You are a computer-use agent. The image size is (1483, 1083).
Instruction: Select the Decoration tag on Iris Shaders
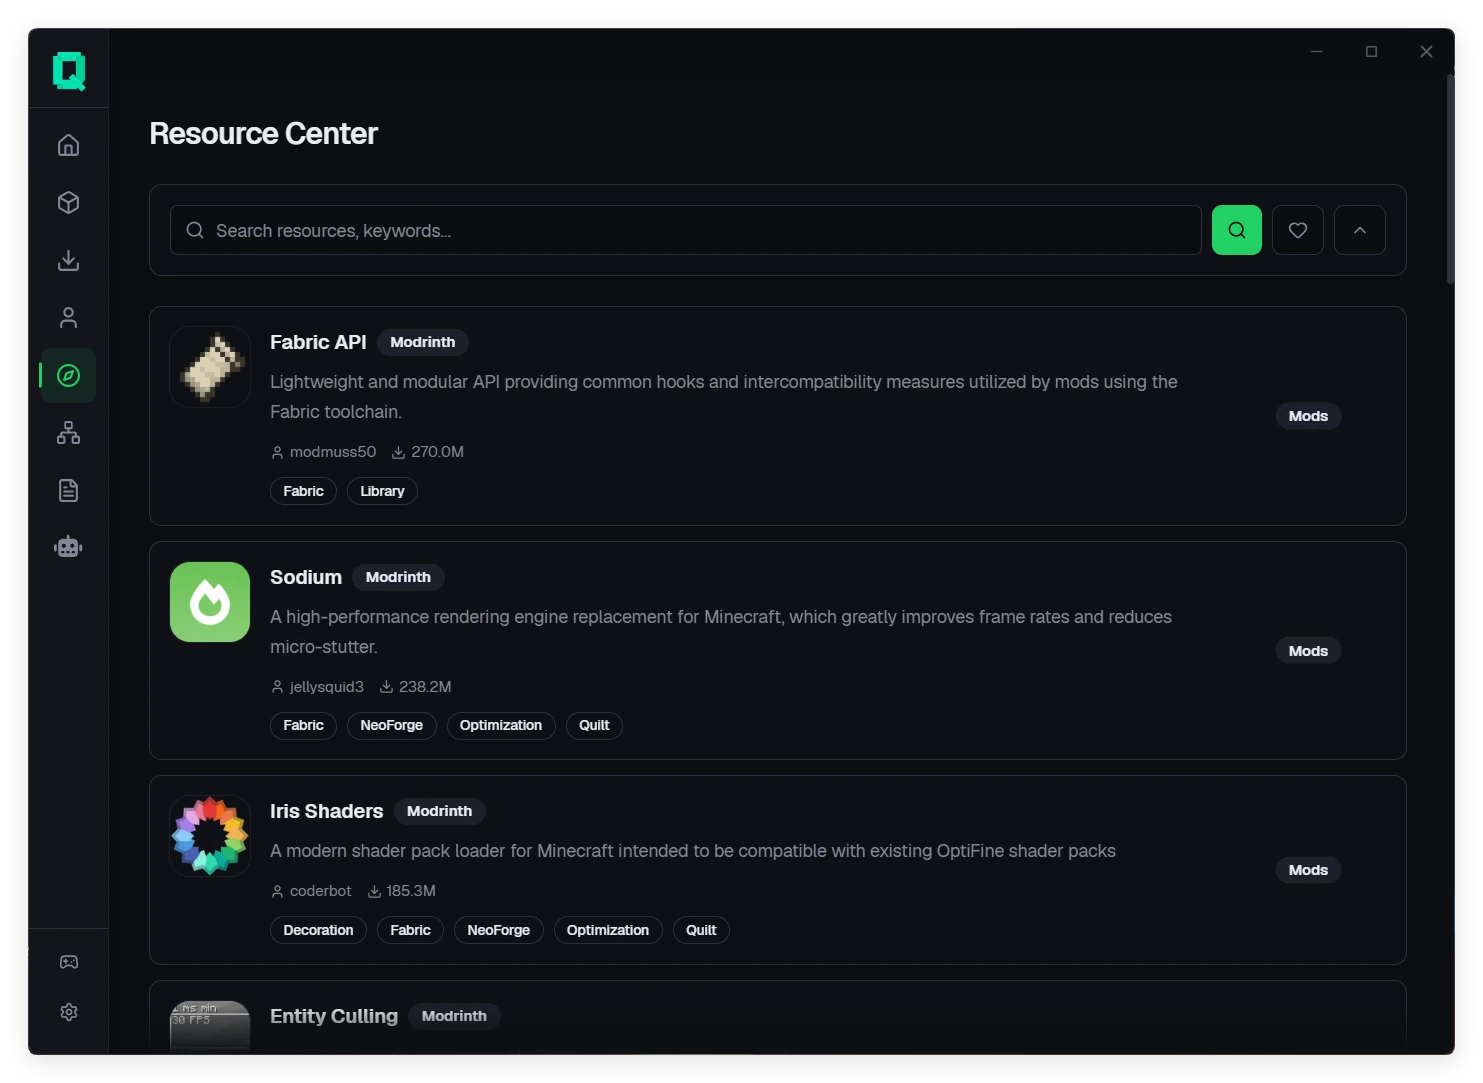point(318,930)
